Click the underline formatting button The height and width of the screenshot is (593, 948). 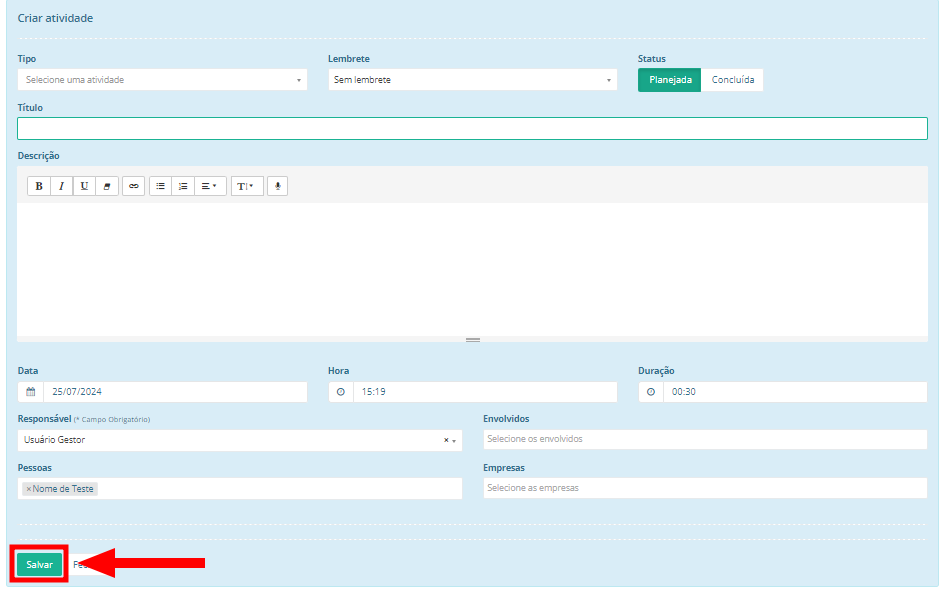click(85, 186)
